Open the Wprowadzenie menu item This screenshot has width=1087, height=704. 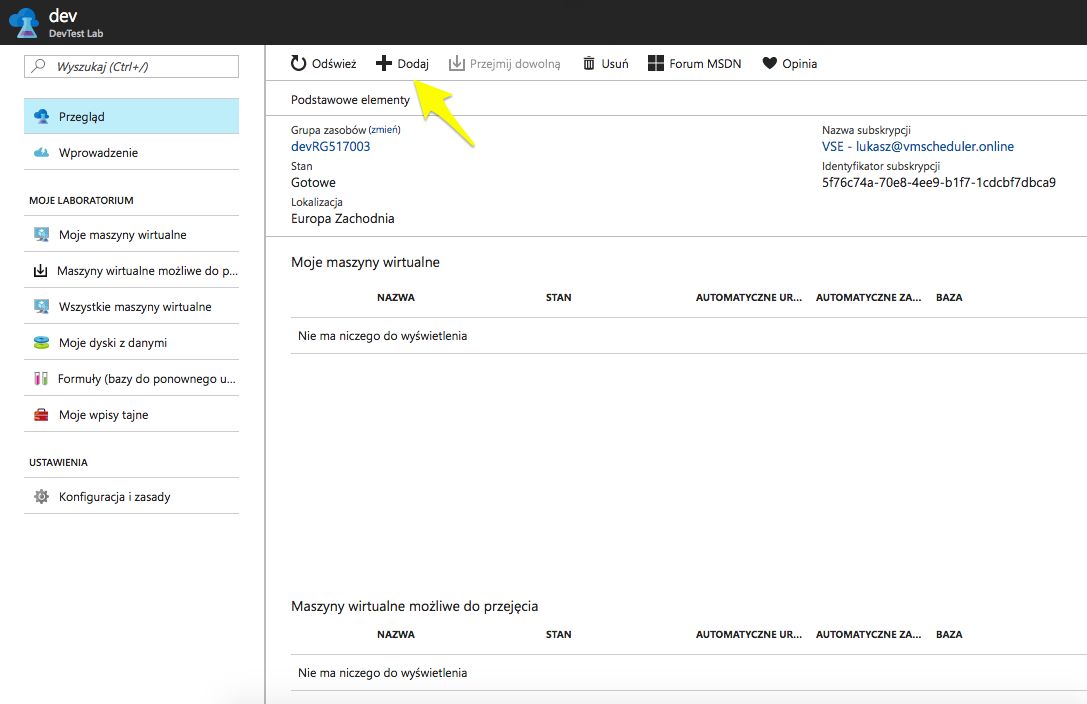tap(132, 152)
